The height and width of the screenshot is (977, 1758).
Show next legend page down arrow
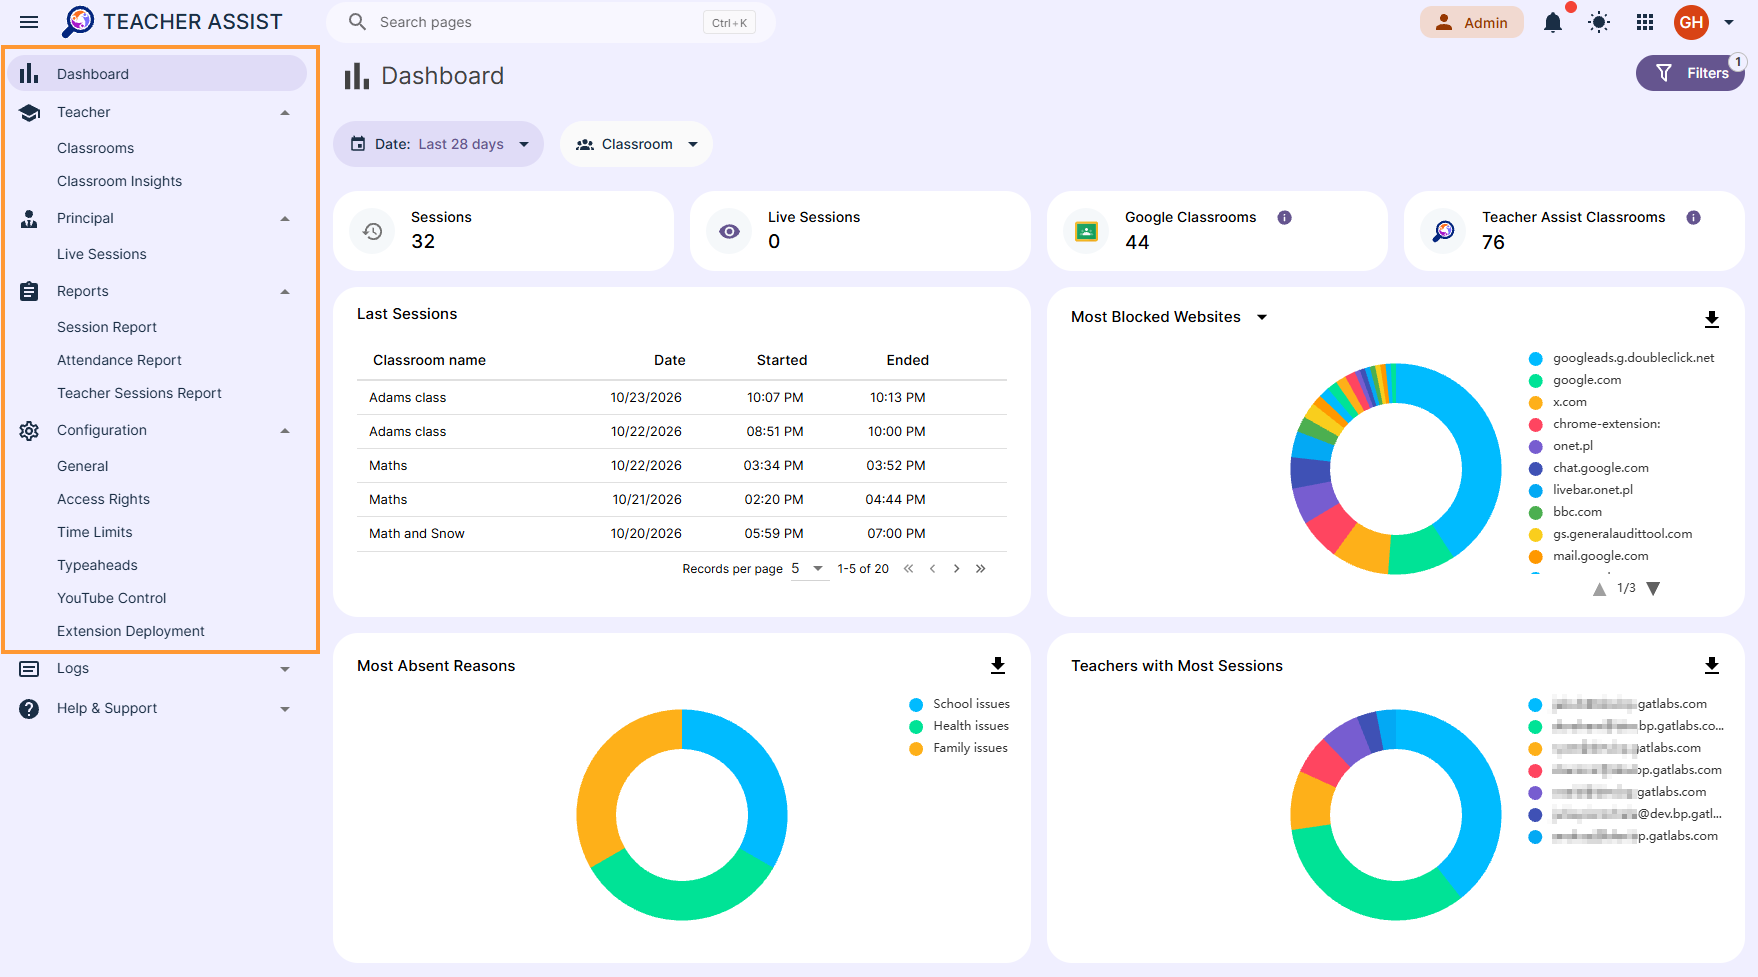[1653, 588]
